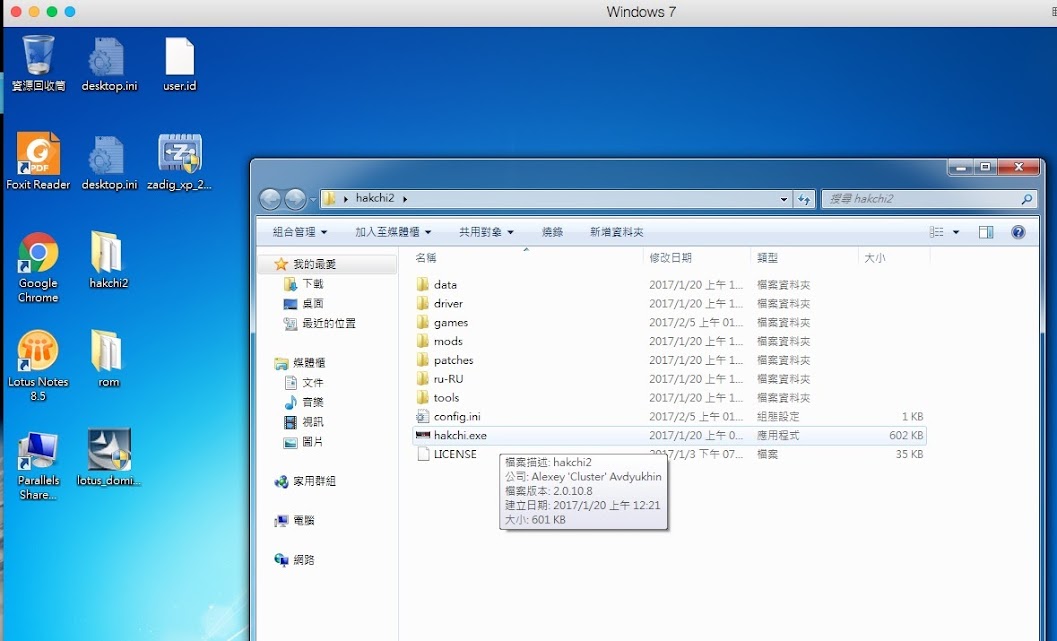Select the rom folder on desktop
Screen dimensions: 1057x641
[x=109, y=359]
